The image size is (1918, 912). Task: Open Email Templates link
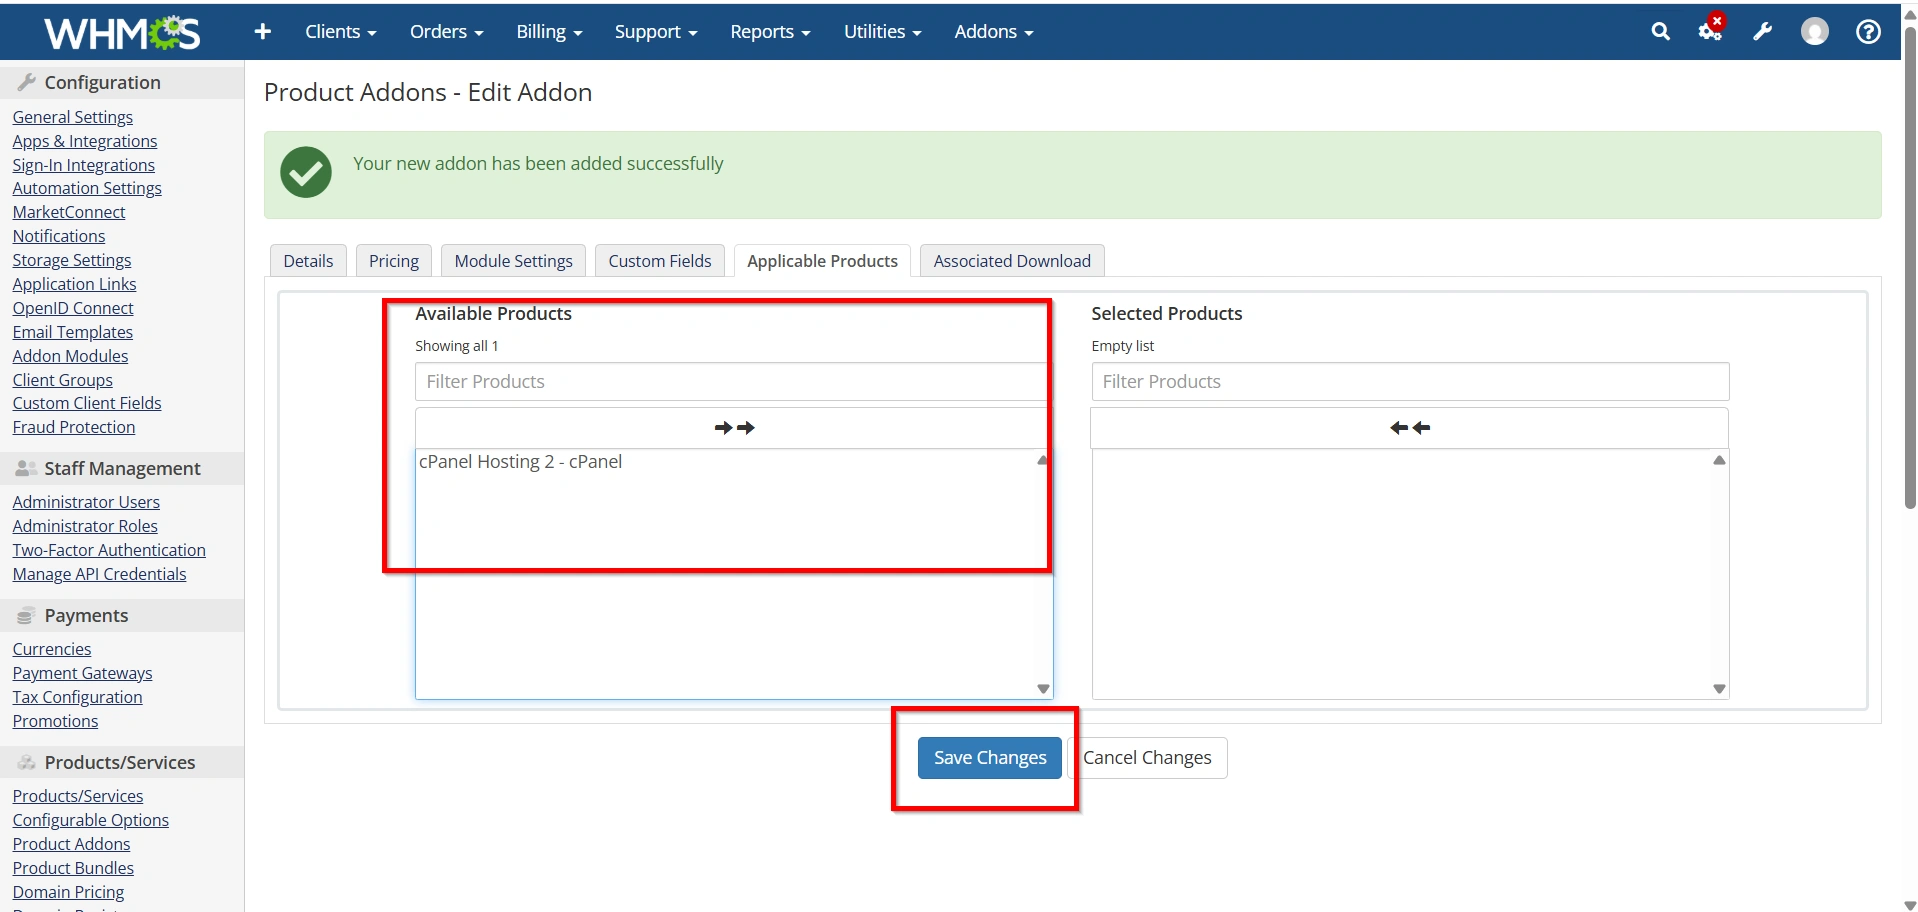click(73, 332)
